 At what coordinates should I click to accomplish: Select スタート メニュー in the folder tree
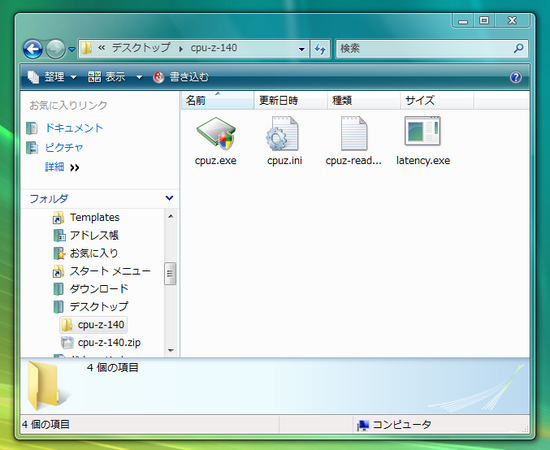pyautogui.click(x=110, y=271)
